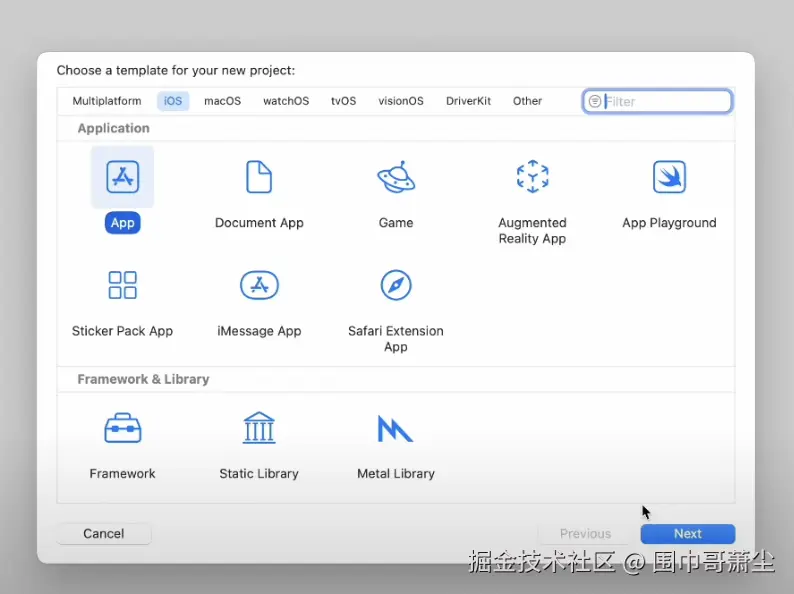Screen dimensions: 794x594
Task: Select the Static Library building icon
Action: 259,428
